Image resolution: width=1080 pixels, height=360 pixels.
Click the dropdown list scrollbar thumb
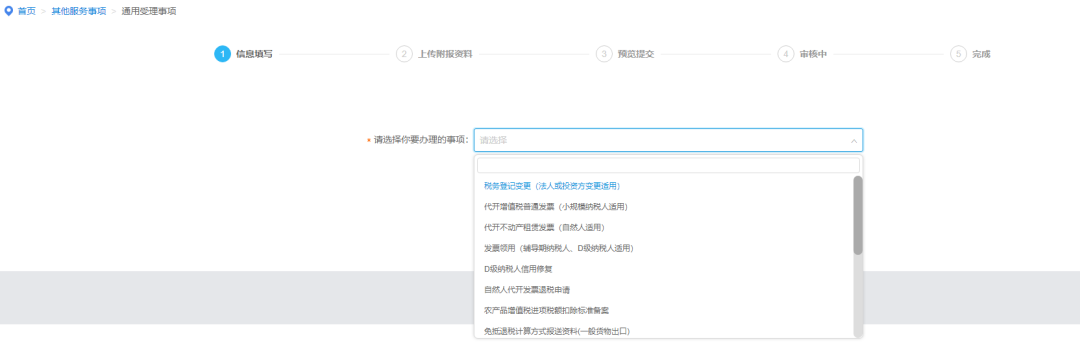(x=858, y=215)
